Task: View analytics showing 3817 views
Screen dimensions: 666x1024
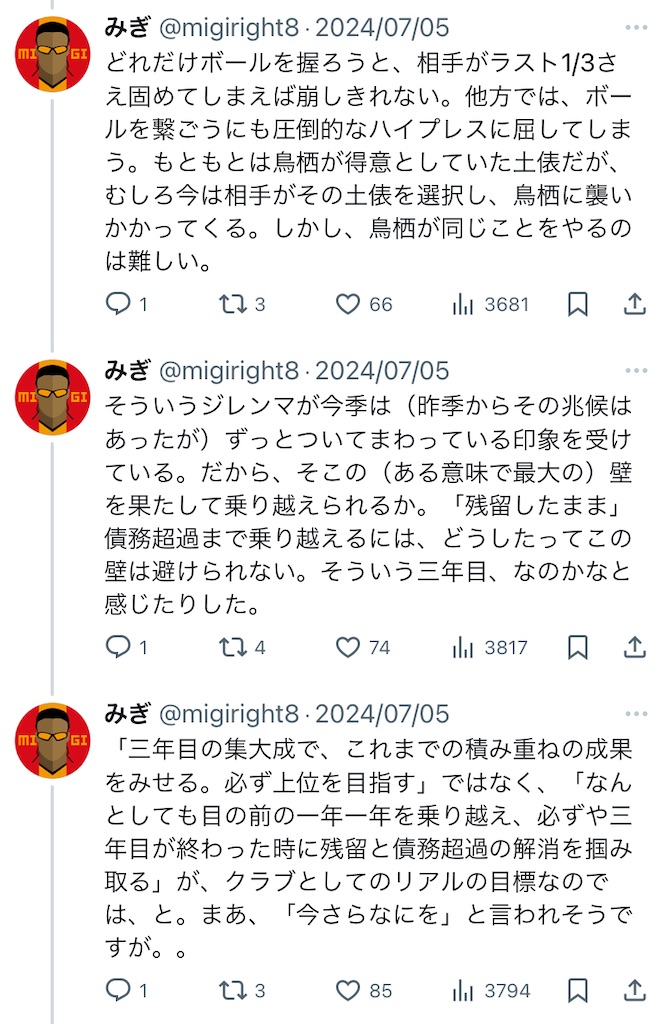Action: (463, 648)
